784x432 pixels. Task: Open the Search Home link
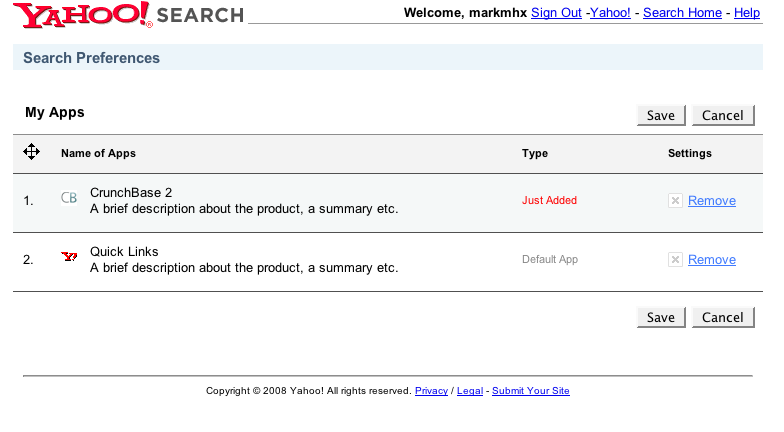682,13
